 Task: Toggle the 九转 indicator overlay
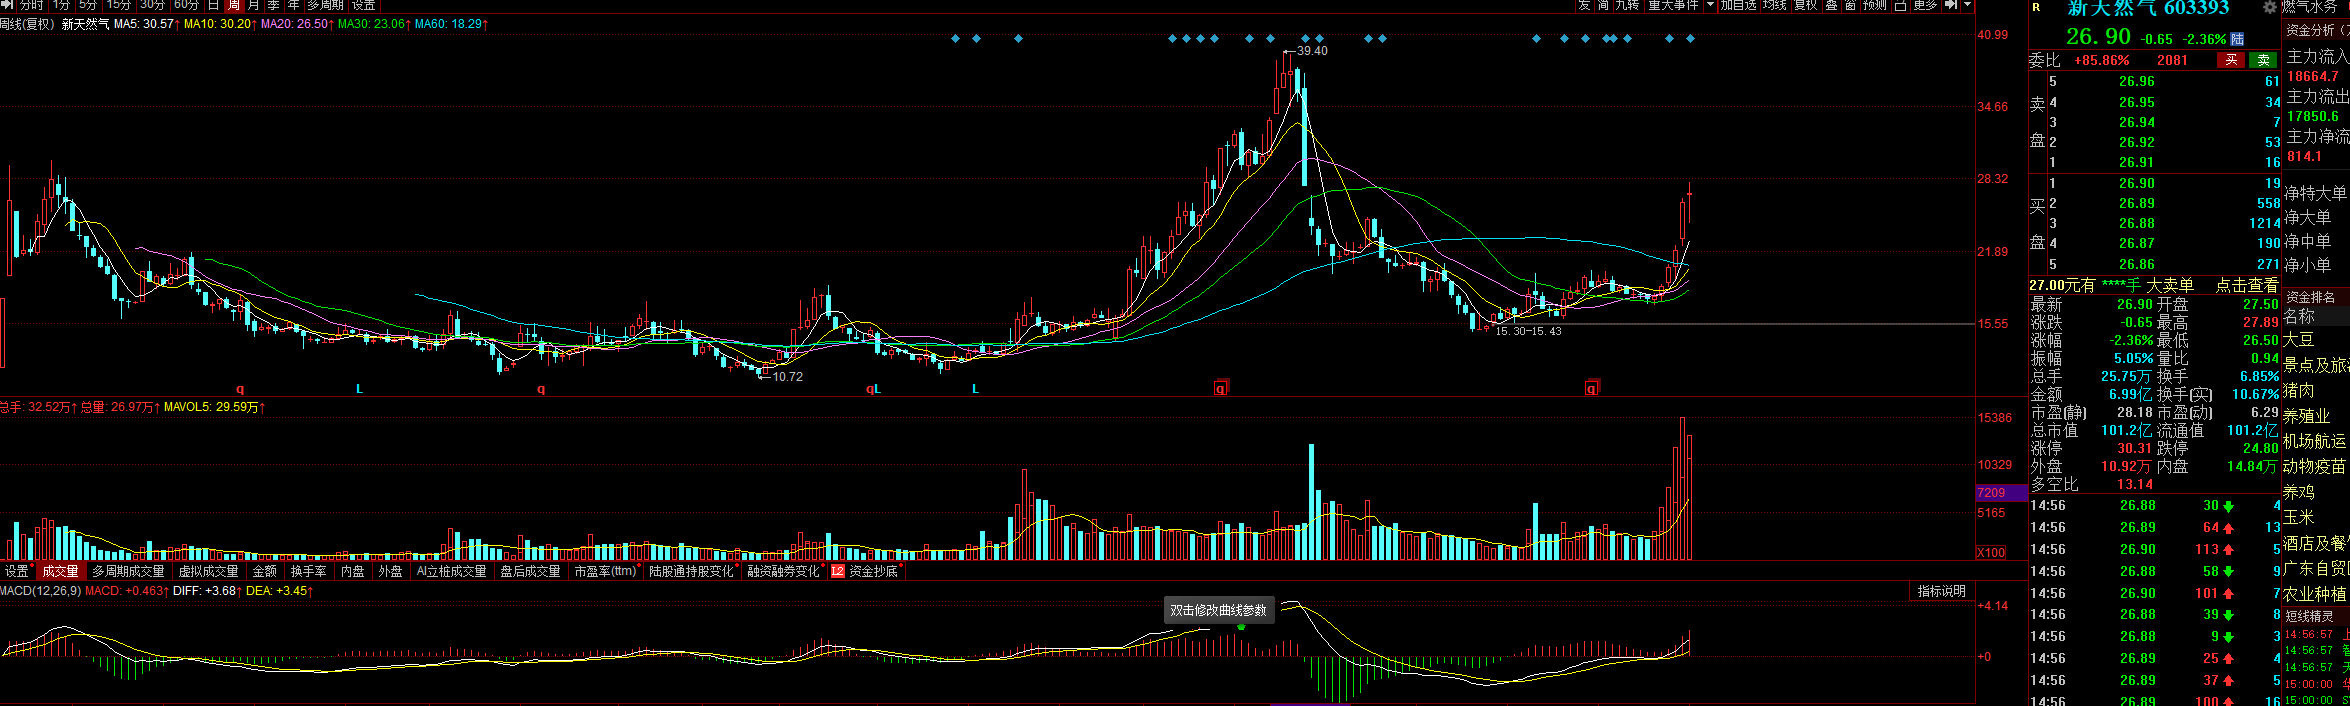1627,5
